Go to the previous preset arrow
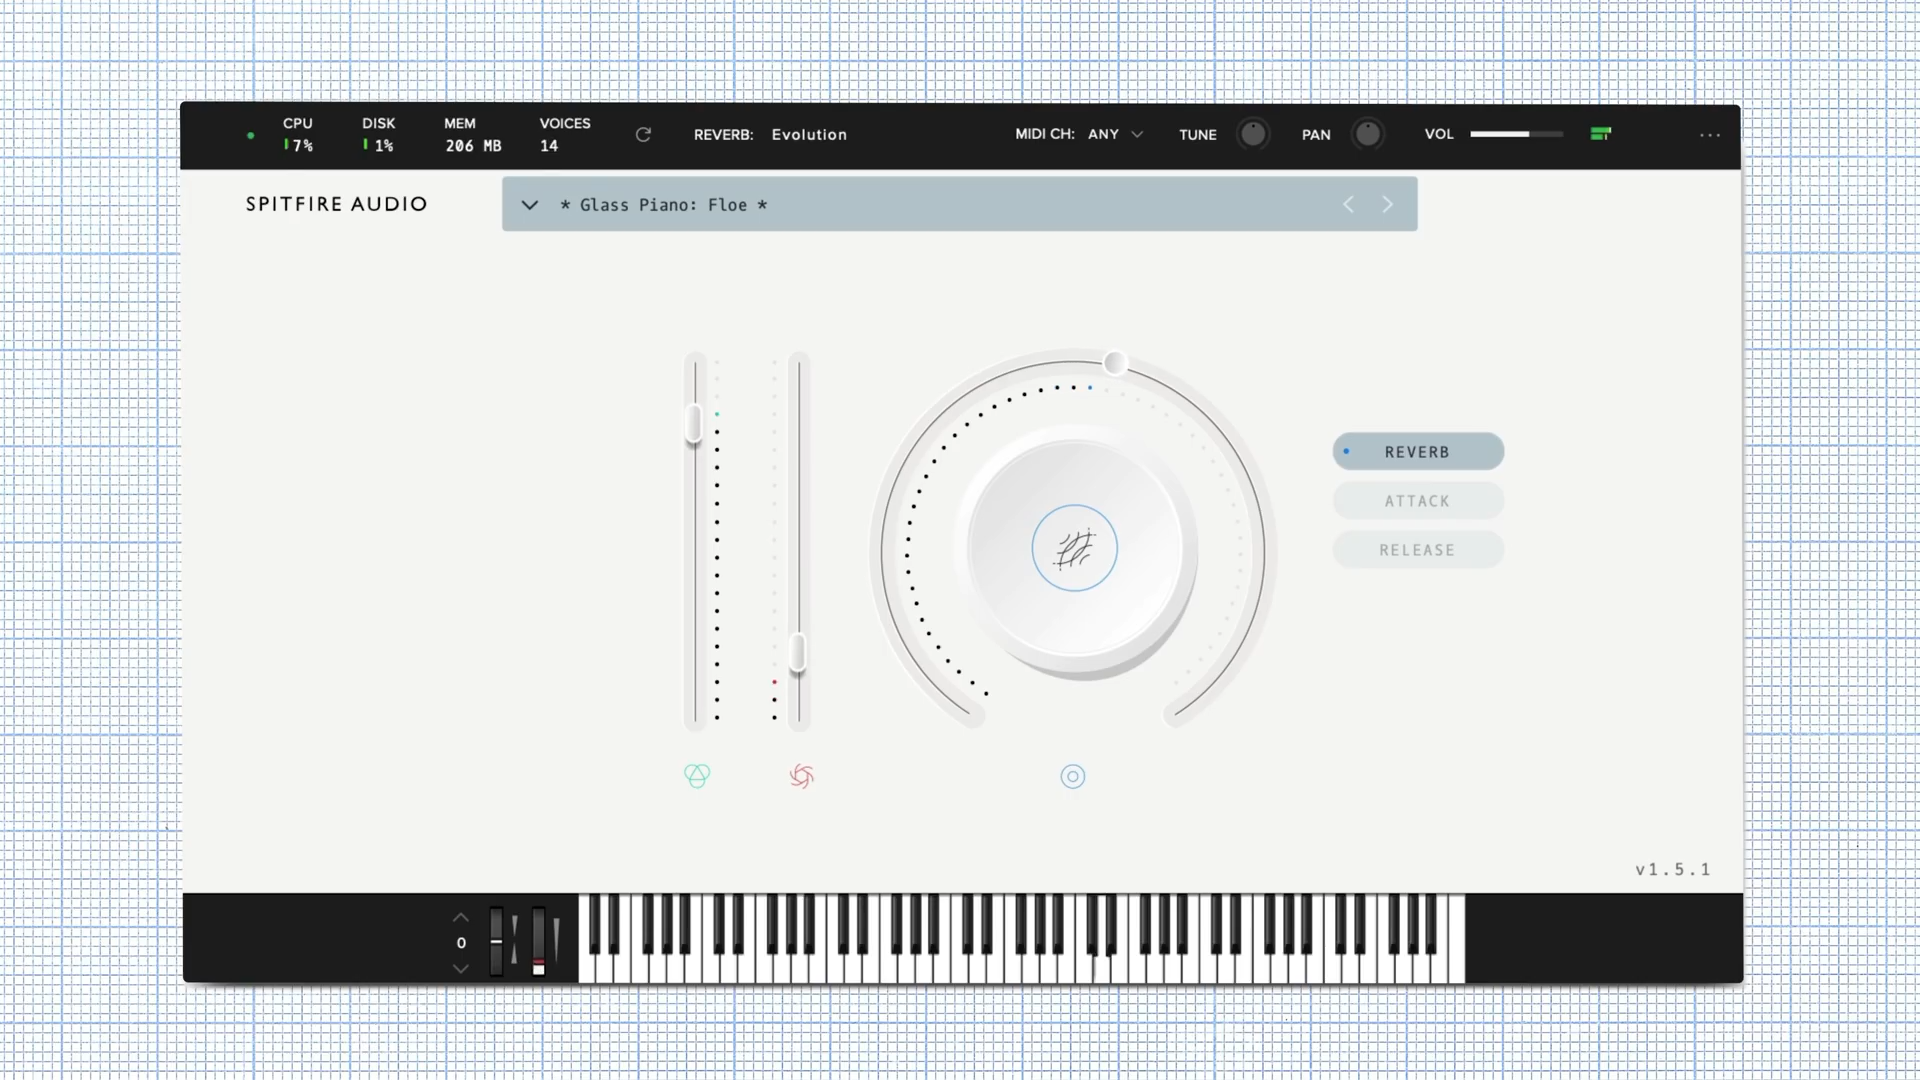The width and height of the screenshot is (1920, 1080). point(1348,204)
